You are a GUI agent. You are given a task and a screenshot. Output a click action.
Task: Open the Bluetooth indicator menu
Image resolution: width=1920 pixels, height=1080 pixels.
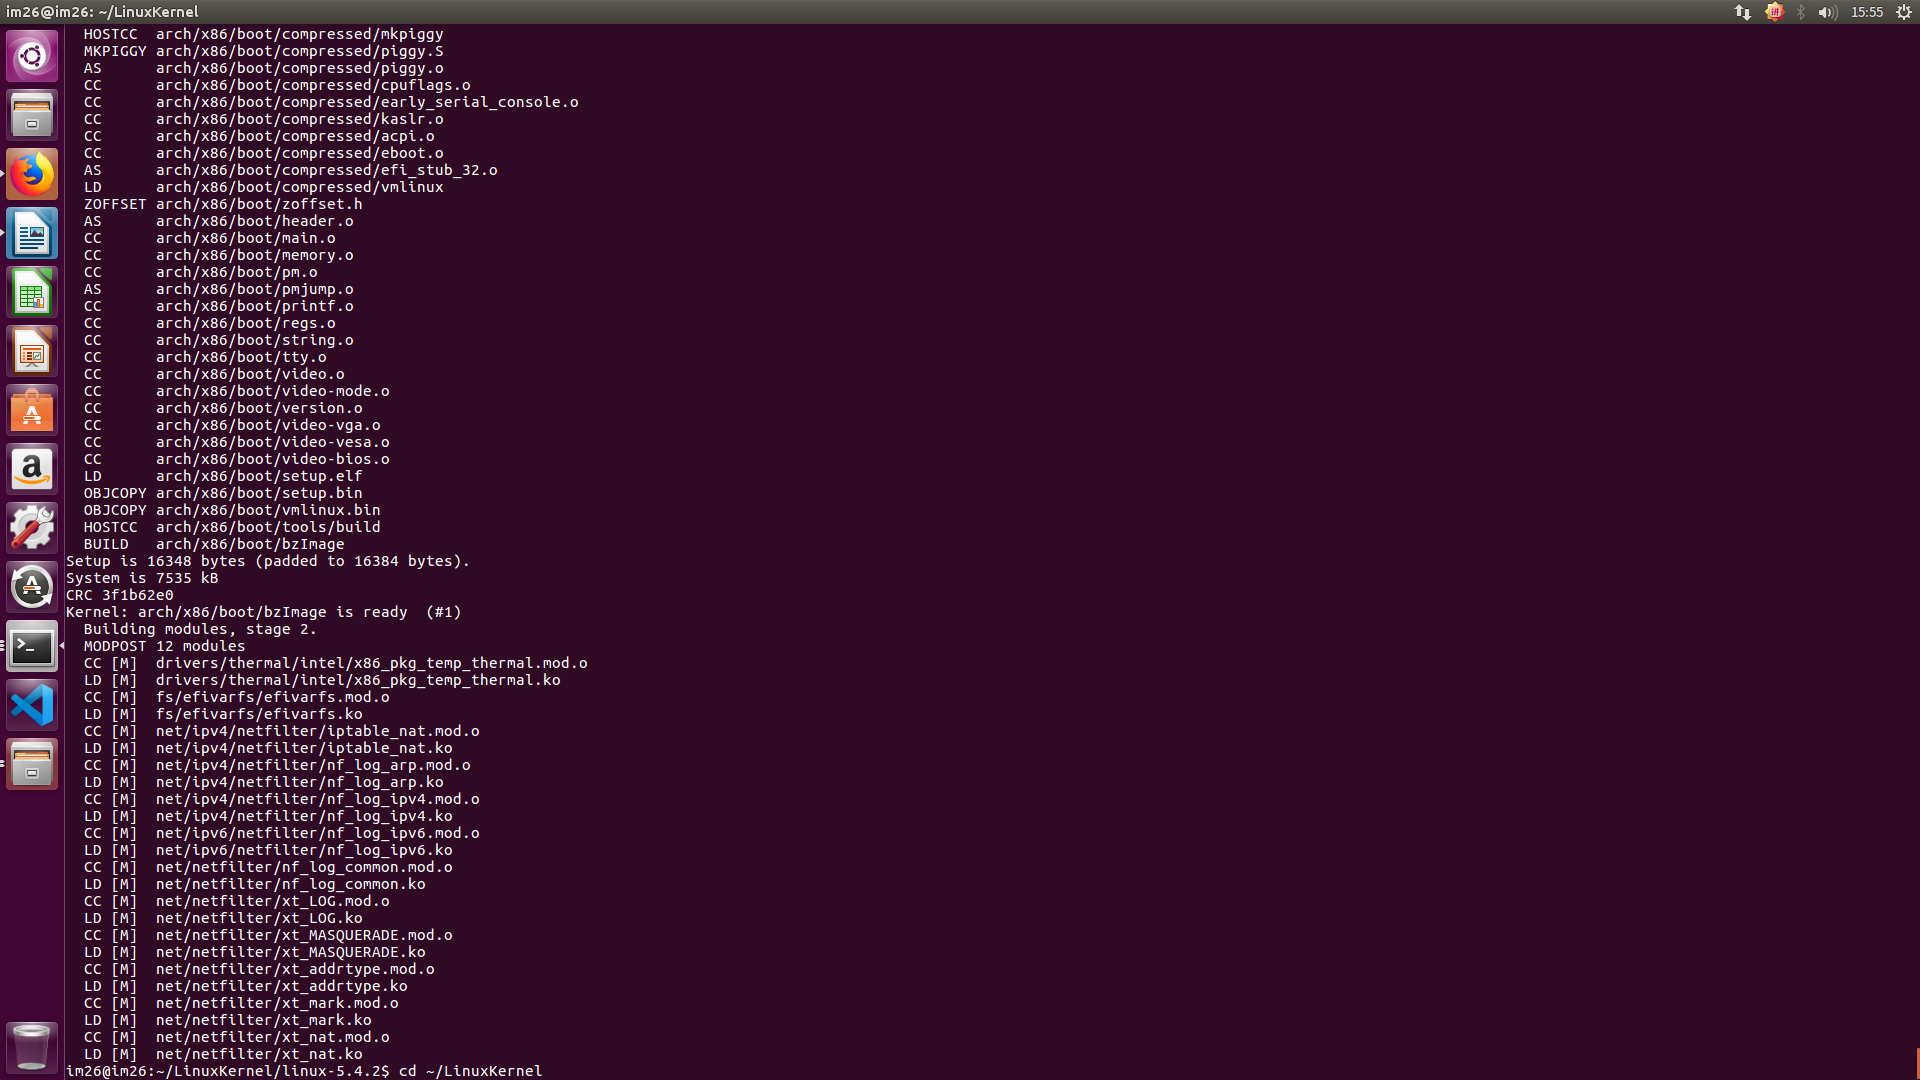(x=1801, y=12)
